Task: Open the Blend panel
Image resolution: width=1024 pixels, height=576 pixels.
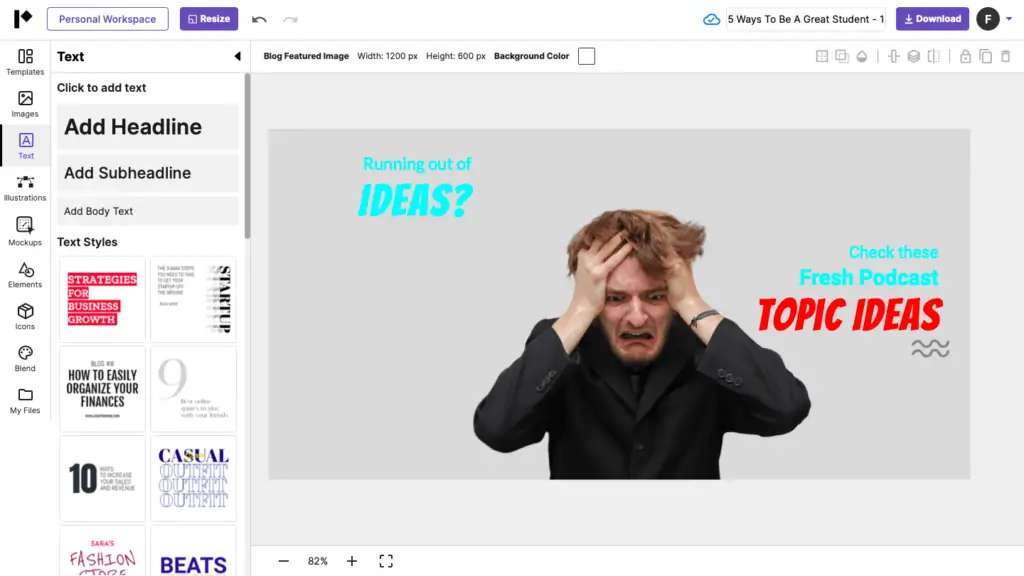Action: [25, 358]
